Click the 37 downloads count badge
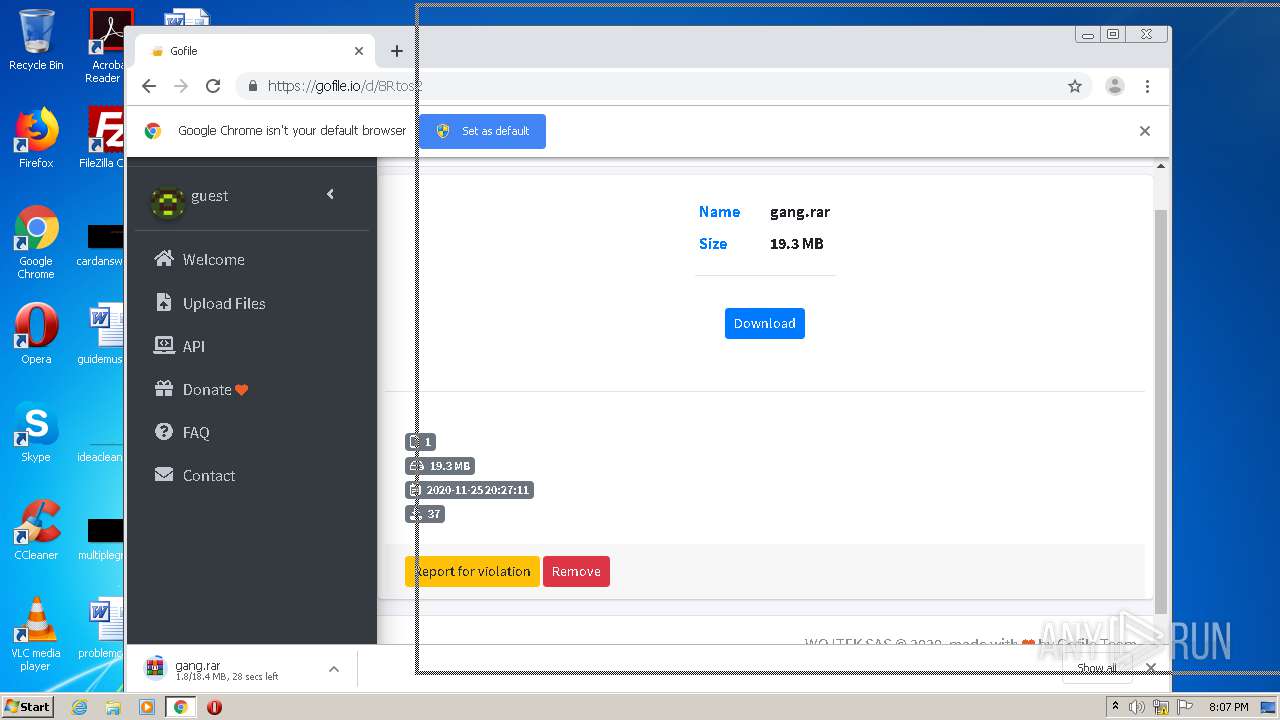 [x=425, y=514]
